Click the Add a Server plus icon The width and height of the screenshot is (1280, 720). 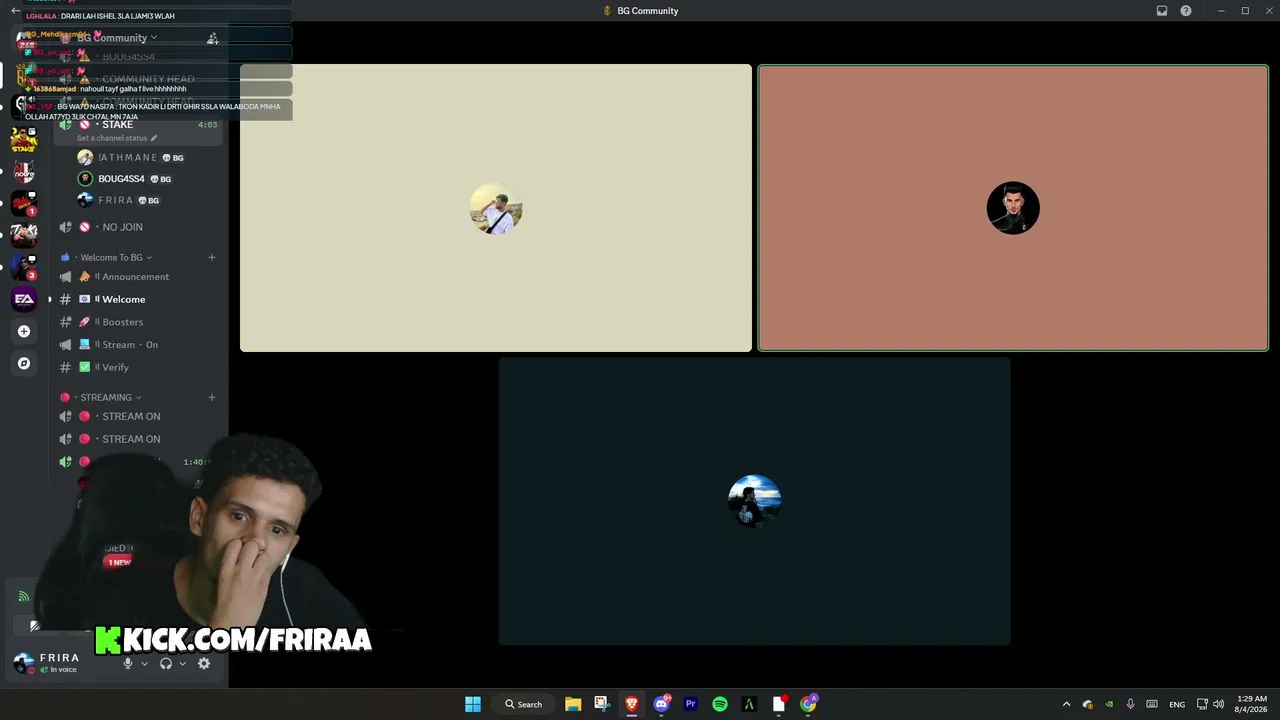coord(24,331)
